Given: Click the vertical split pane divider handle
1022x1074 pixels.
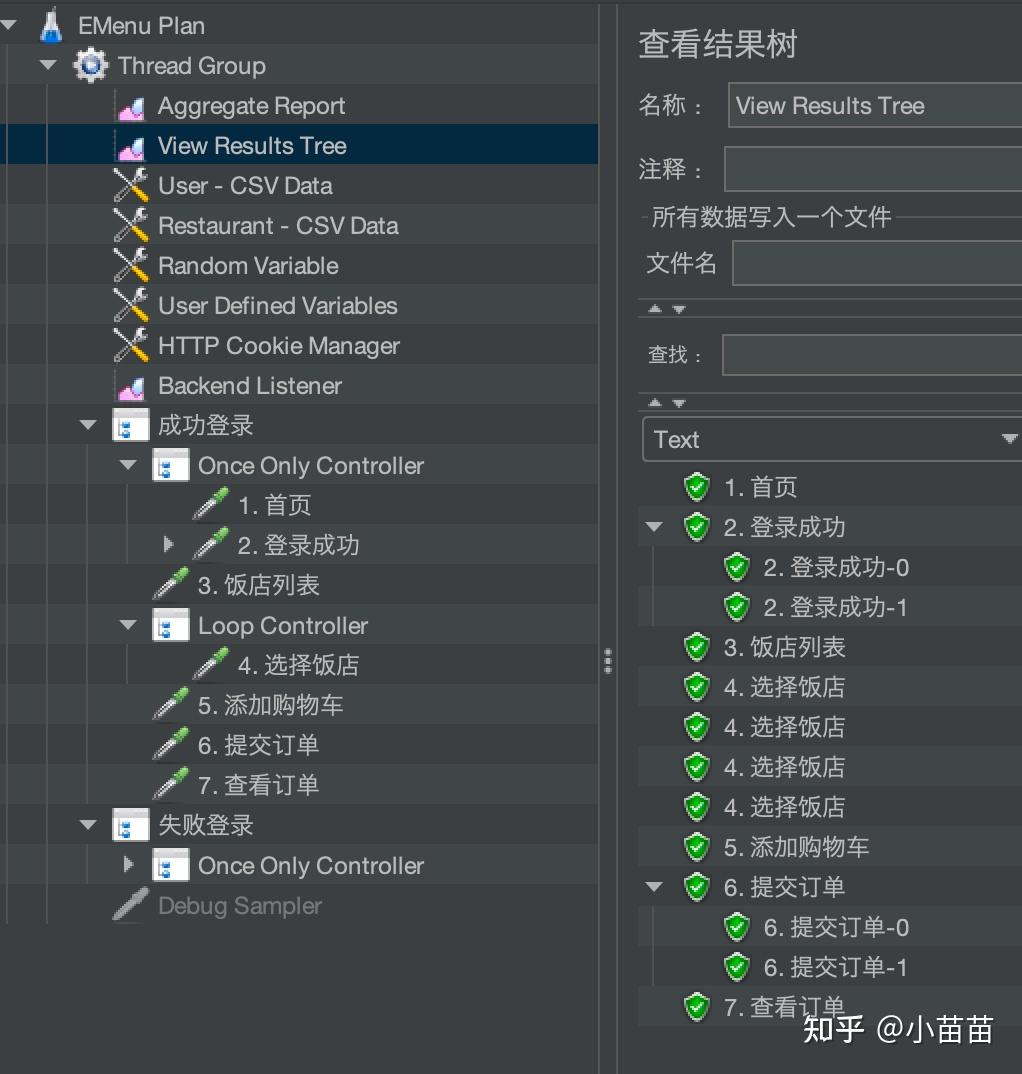Looking at the screenshot, I should click(608, 661).
